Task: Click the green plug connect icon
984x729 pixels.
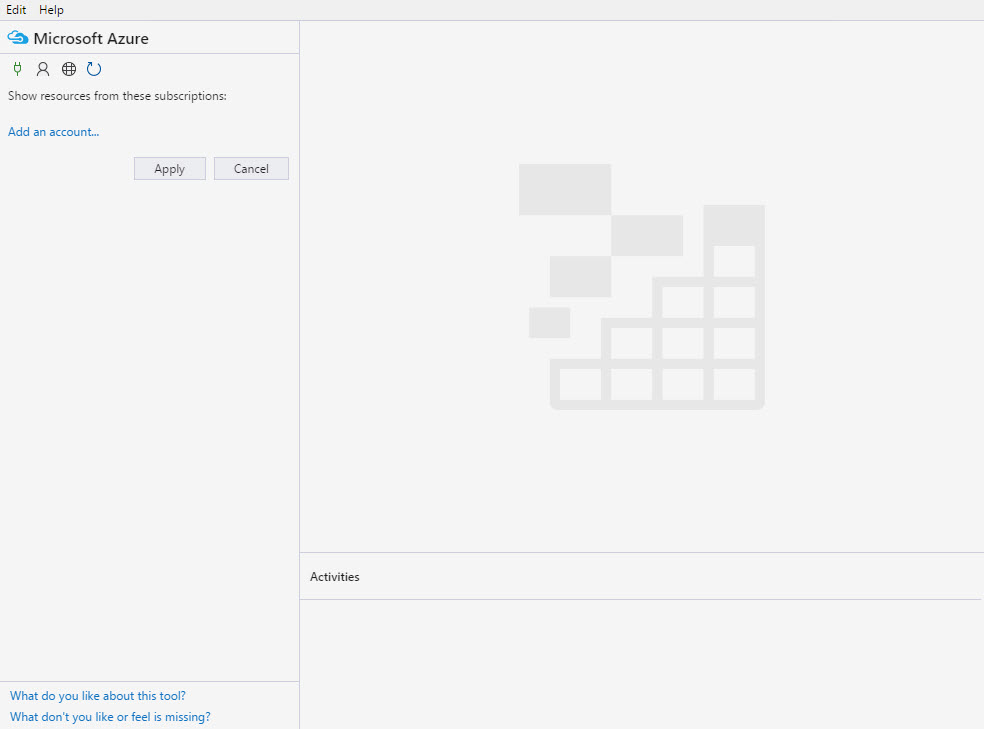Action: coord(17,69)
